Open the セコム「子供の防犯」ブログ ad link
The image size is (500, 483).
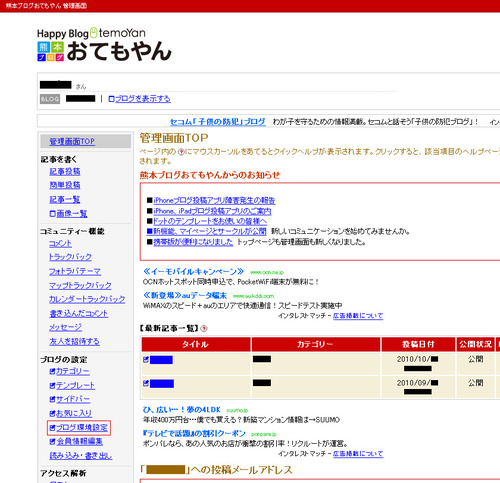218,122
